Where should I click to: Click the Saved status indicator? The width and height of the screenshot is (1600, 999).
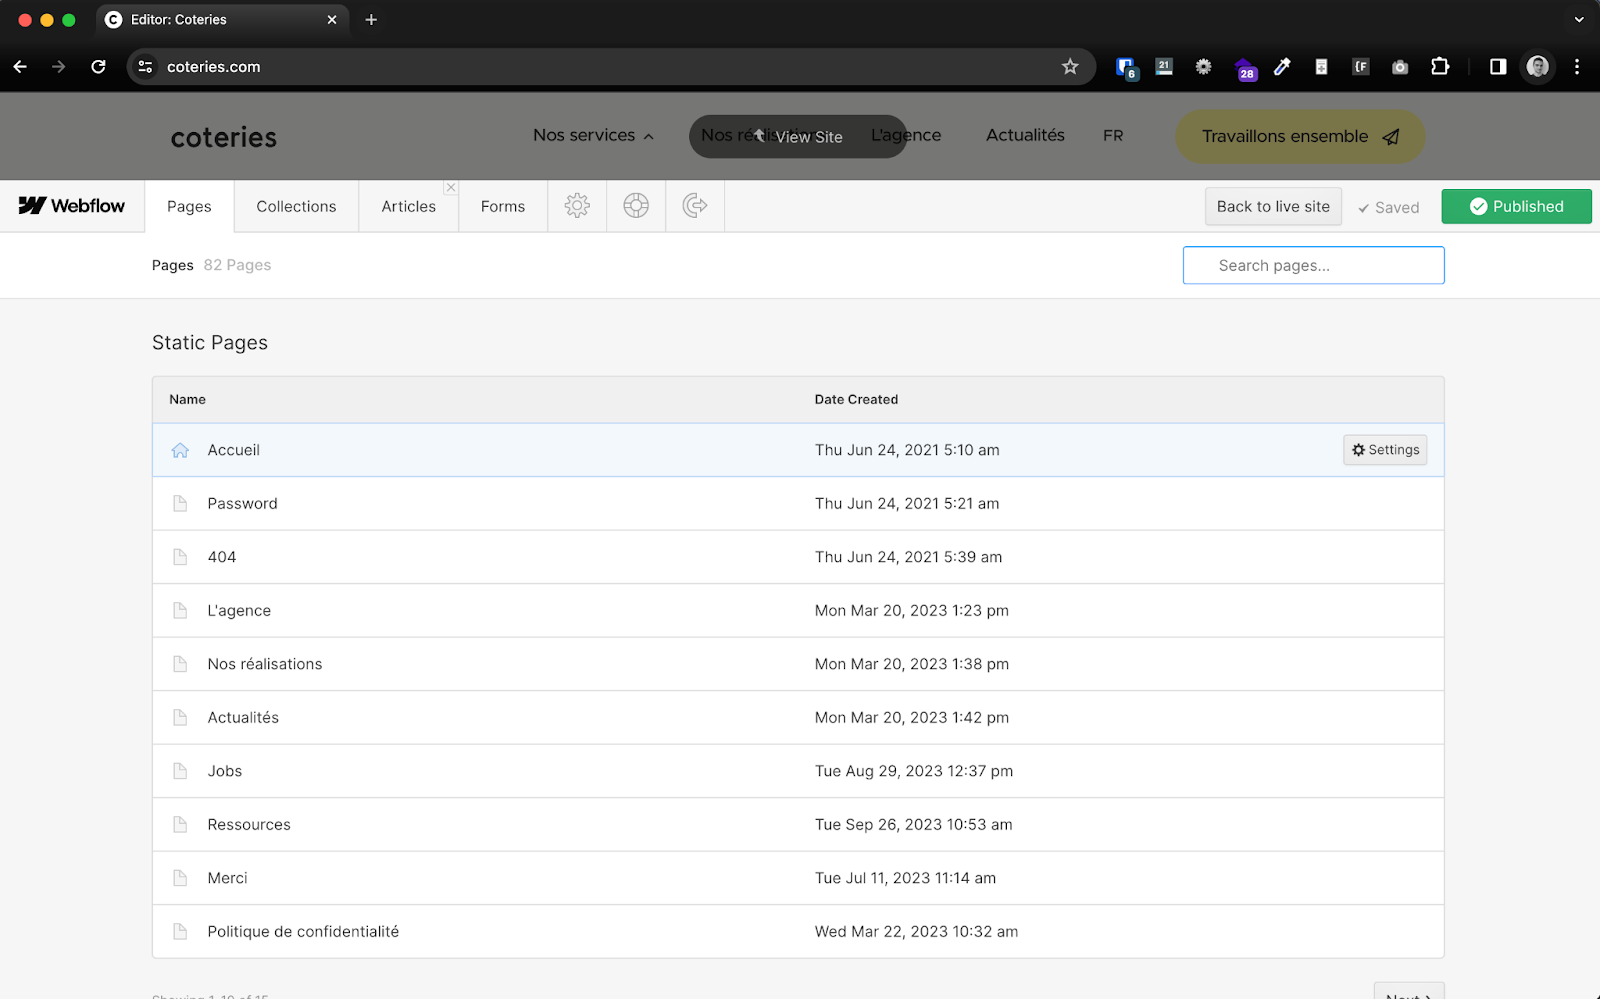coord(1388,207)
